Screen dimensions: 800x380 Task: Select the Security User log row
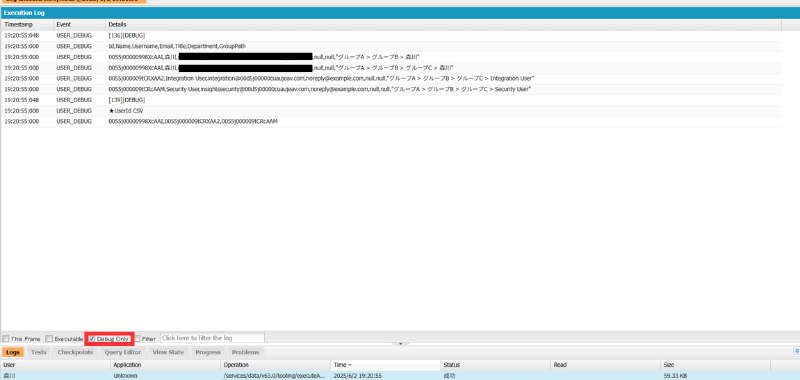point(391,89)
